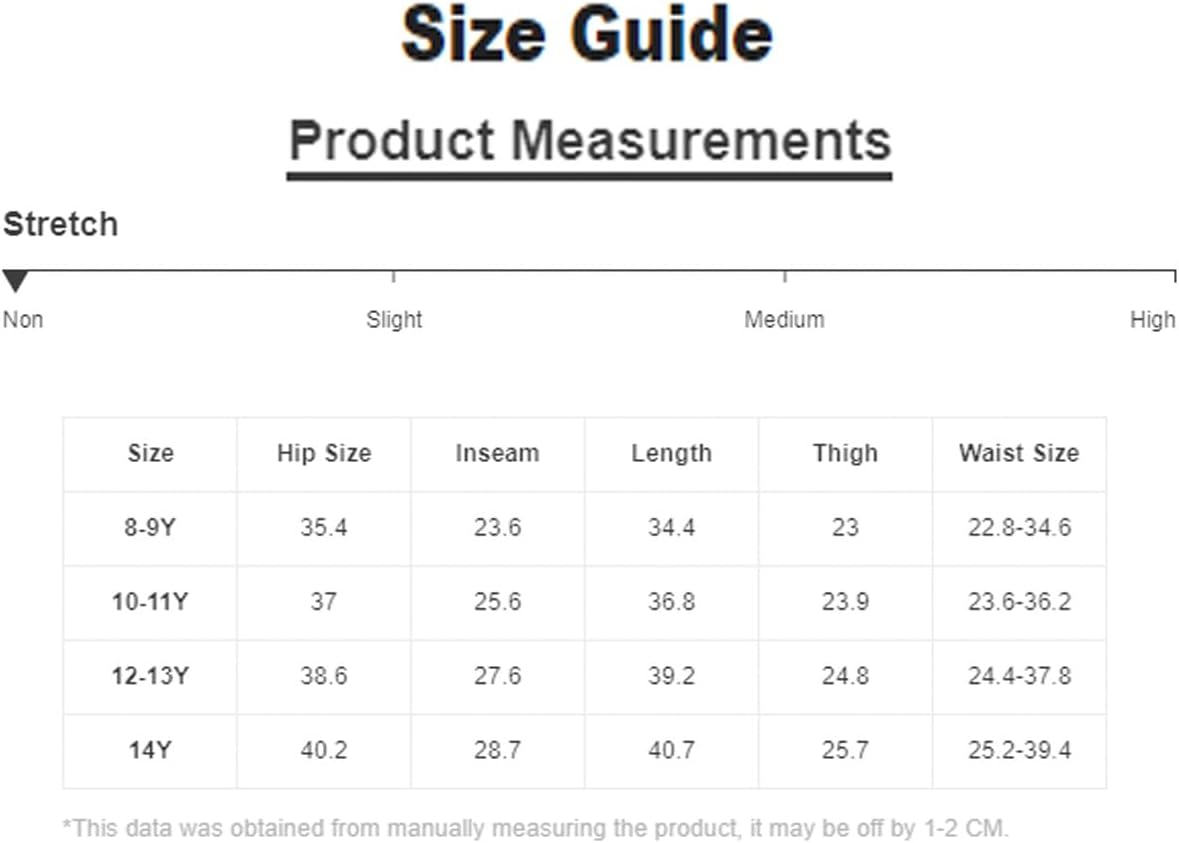This screenshot has height=843, width=1179.
Task: Select the 14Y size row label
Action: click(150, 751)
